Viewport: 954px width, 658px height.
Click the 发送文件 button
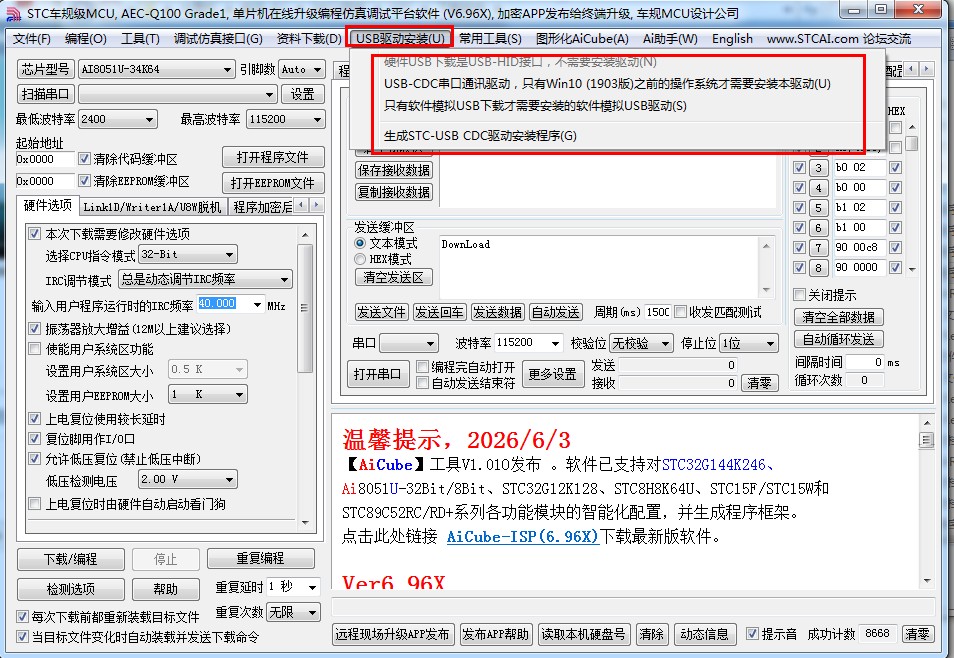(381, 312)
